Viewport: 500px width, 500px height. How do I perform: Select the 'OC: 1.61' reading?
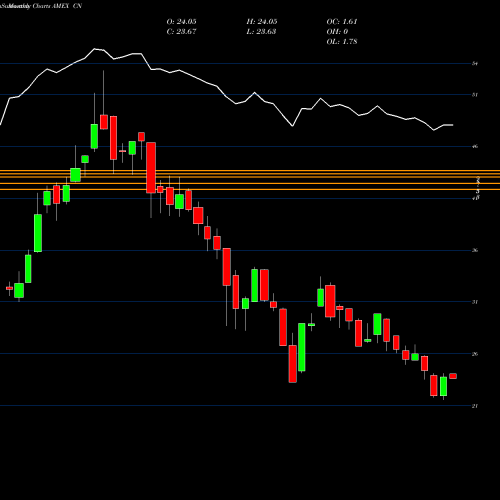click(x=342, y=22)
